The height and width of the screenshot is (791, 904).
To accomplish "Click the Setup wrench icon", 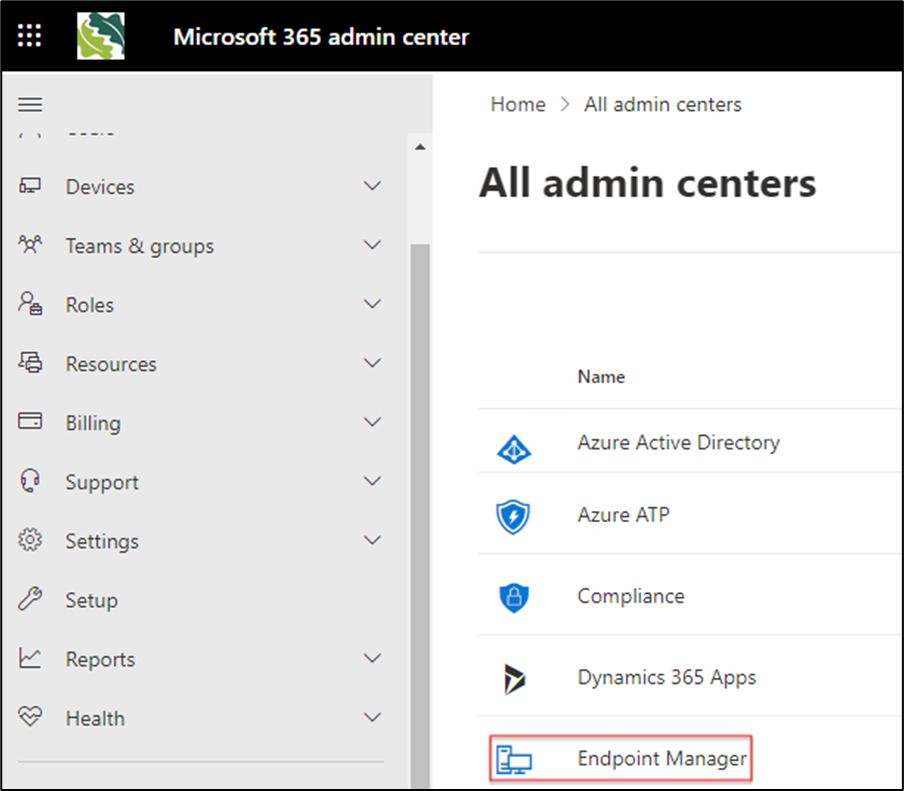I will [x=30, y=599].
